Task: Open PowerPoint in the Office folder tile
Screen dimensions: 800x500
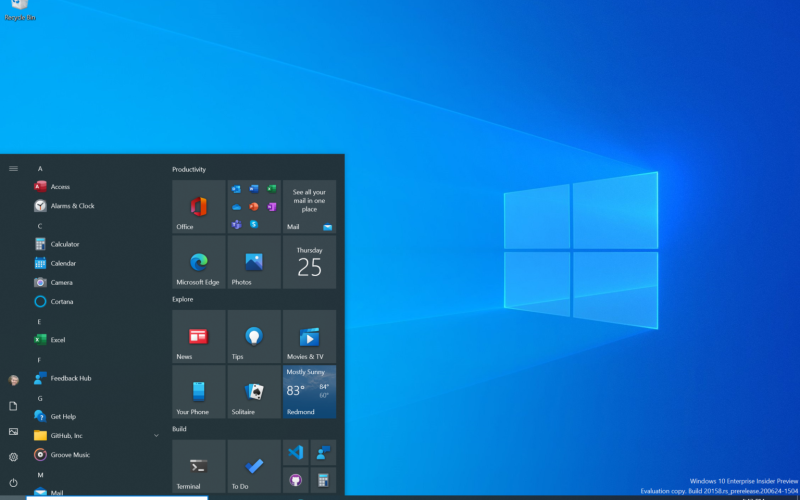Action: tap(254, 207)
